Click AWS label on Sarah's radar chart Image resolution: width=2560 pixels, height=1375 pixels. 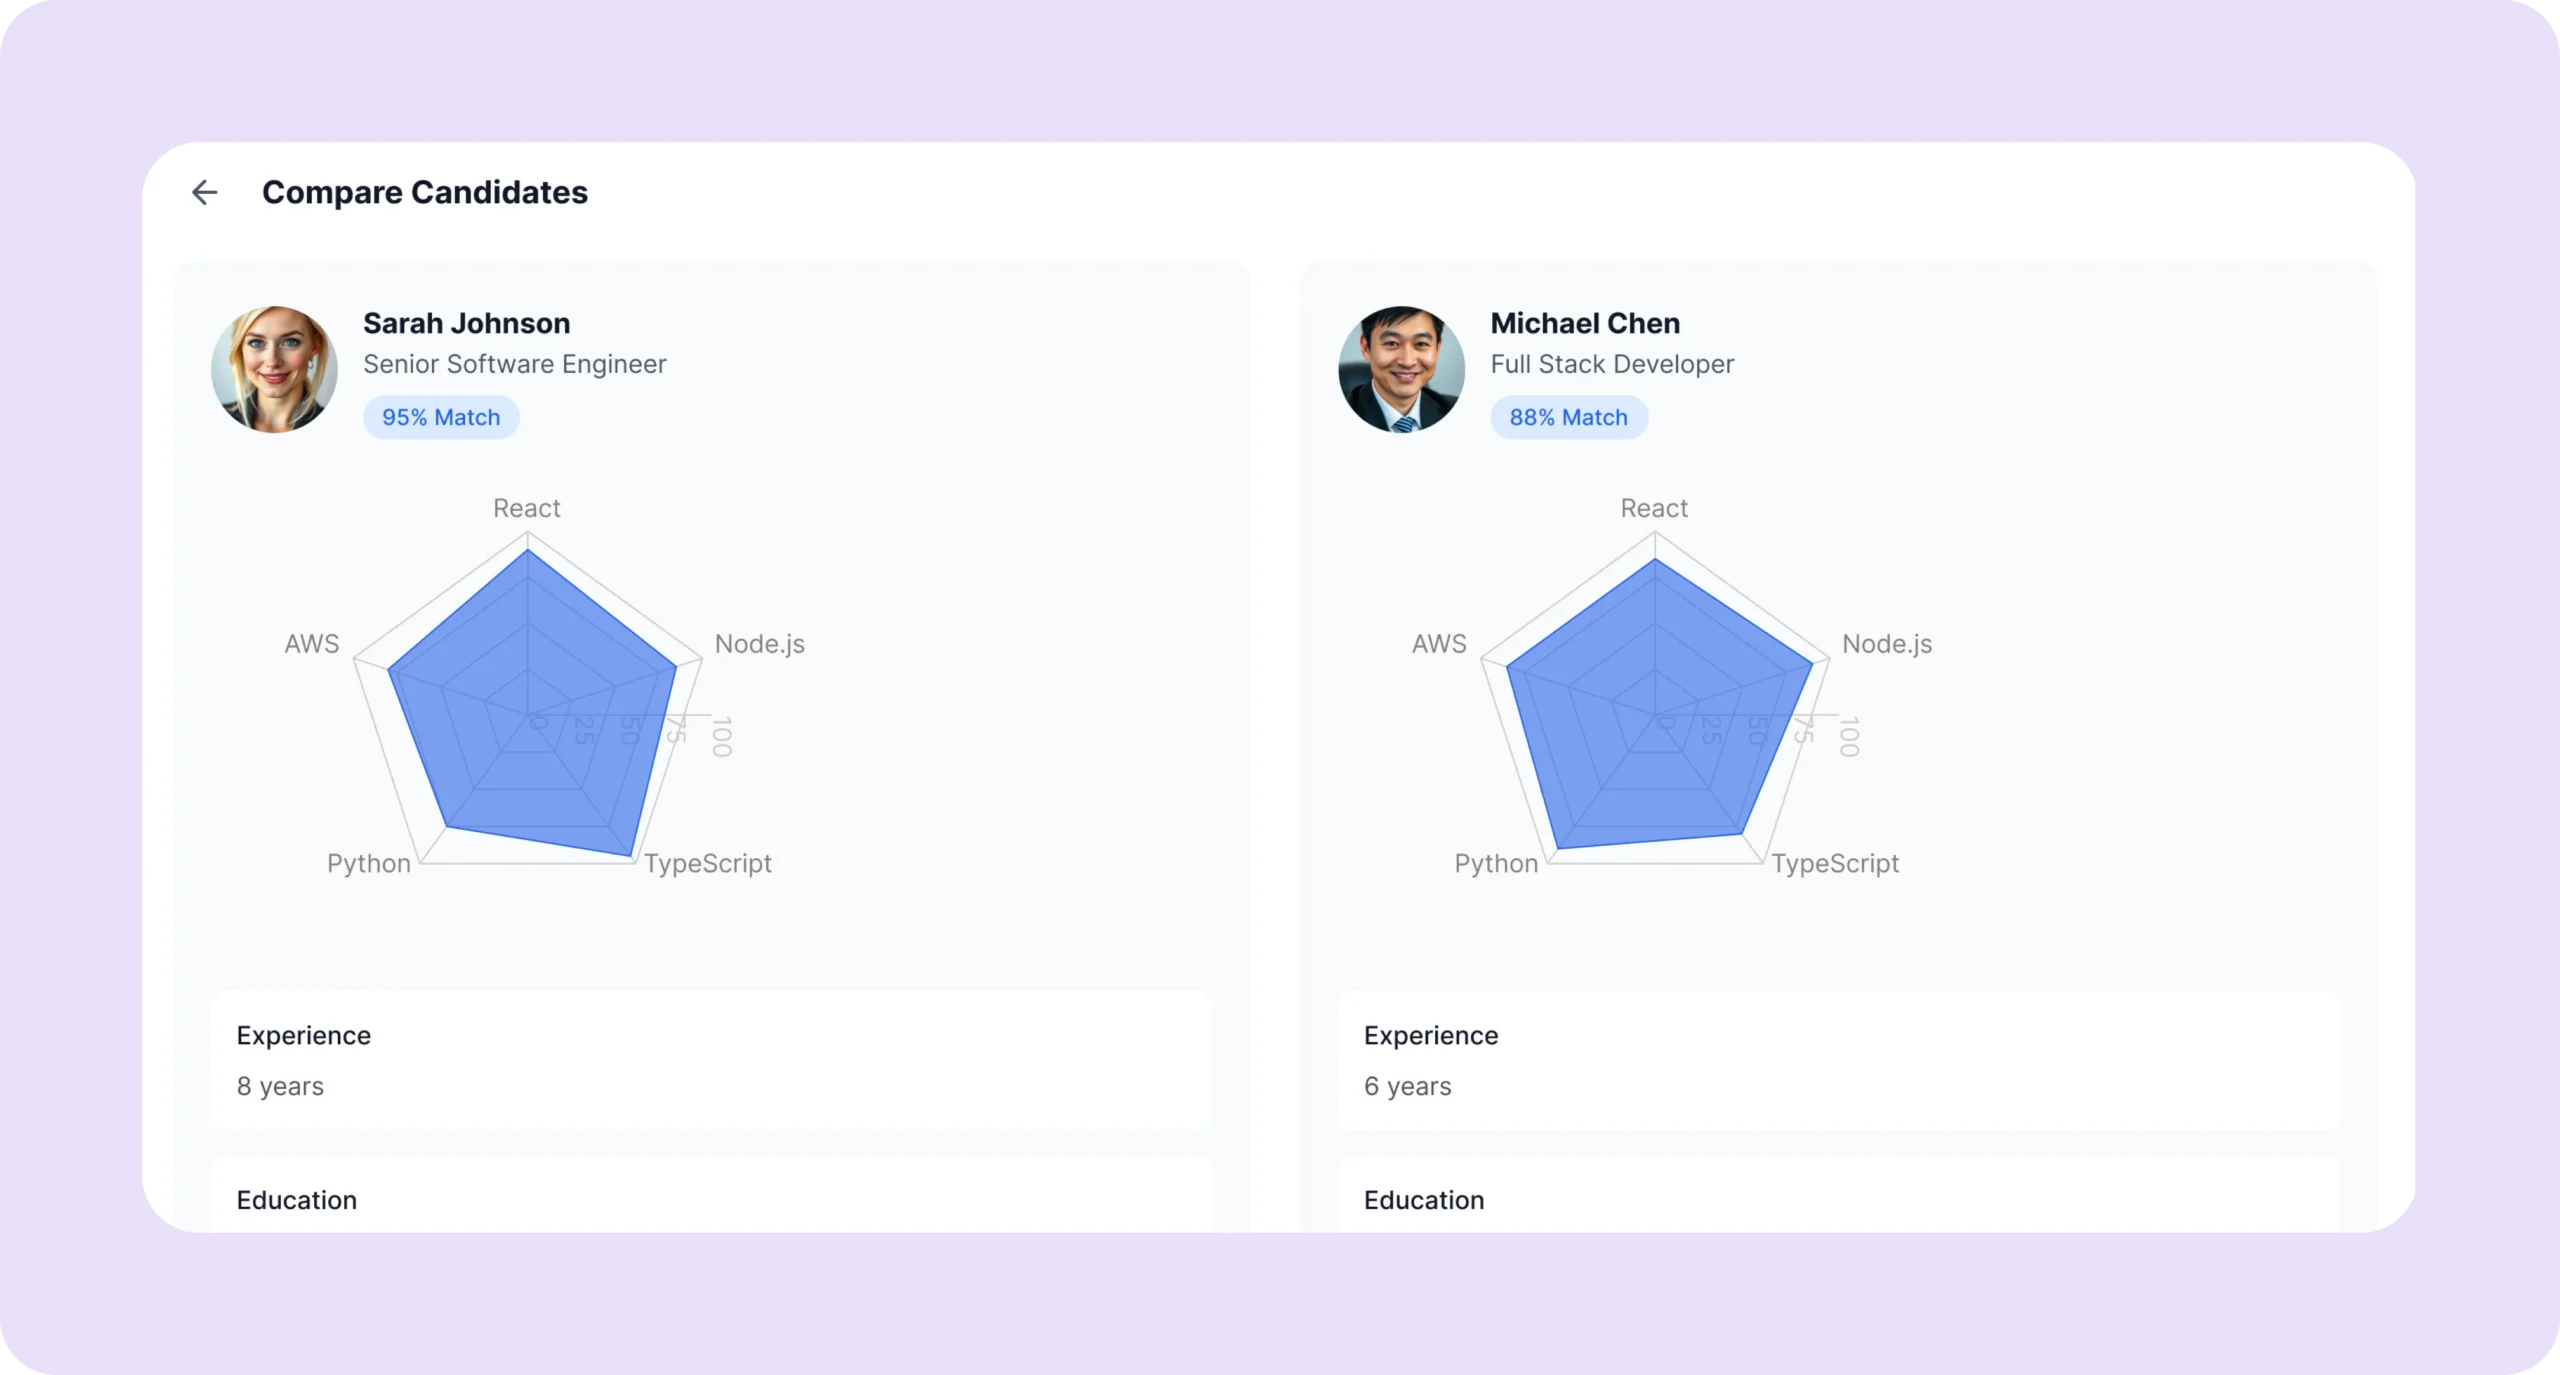point(312,644)
